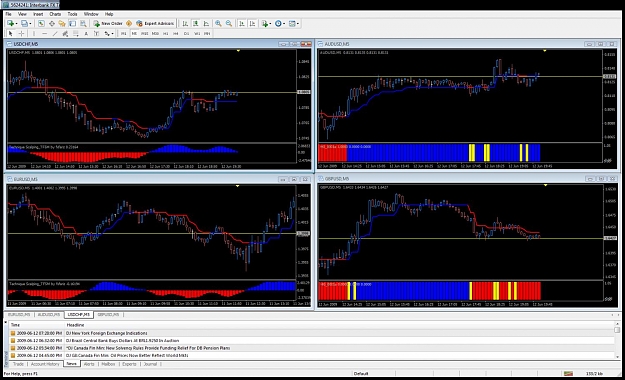This screenshot has width=625, height=380.
Task: Select the Text tool marked A
Action: point(86,33)
